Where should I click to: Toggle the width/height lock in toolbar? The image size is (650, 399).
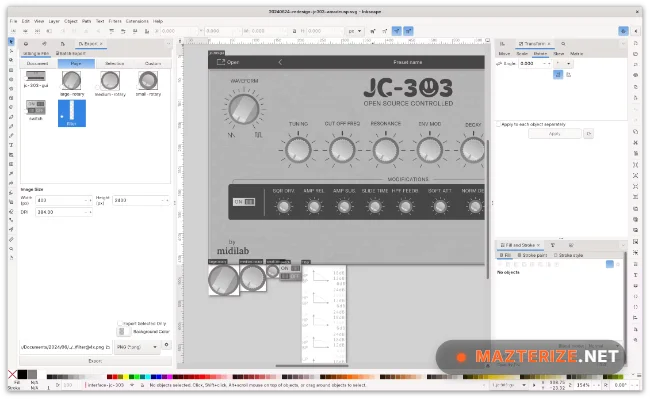[294, 31]
